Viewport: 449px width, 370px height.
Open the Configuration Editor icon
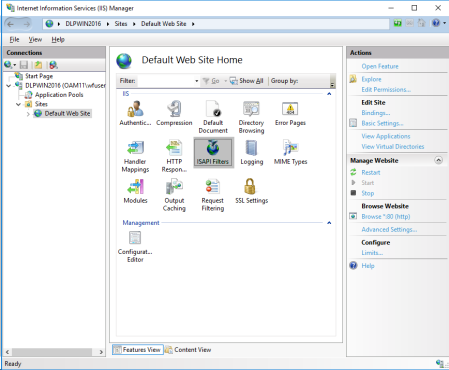[x=135, y=238]
